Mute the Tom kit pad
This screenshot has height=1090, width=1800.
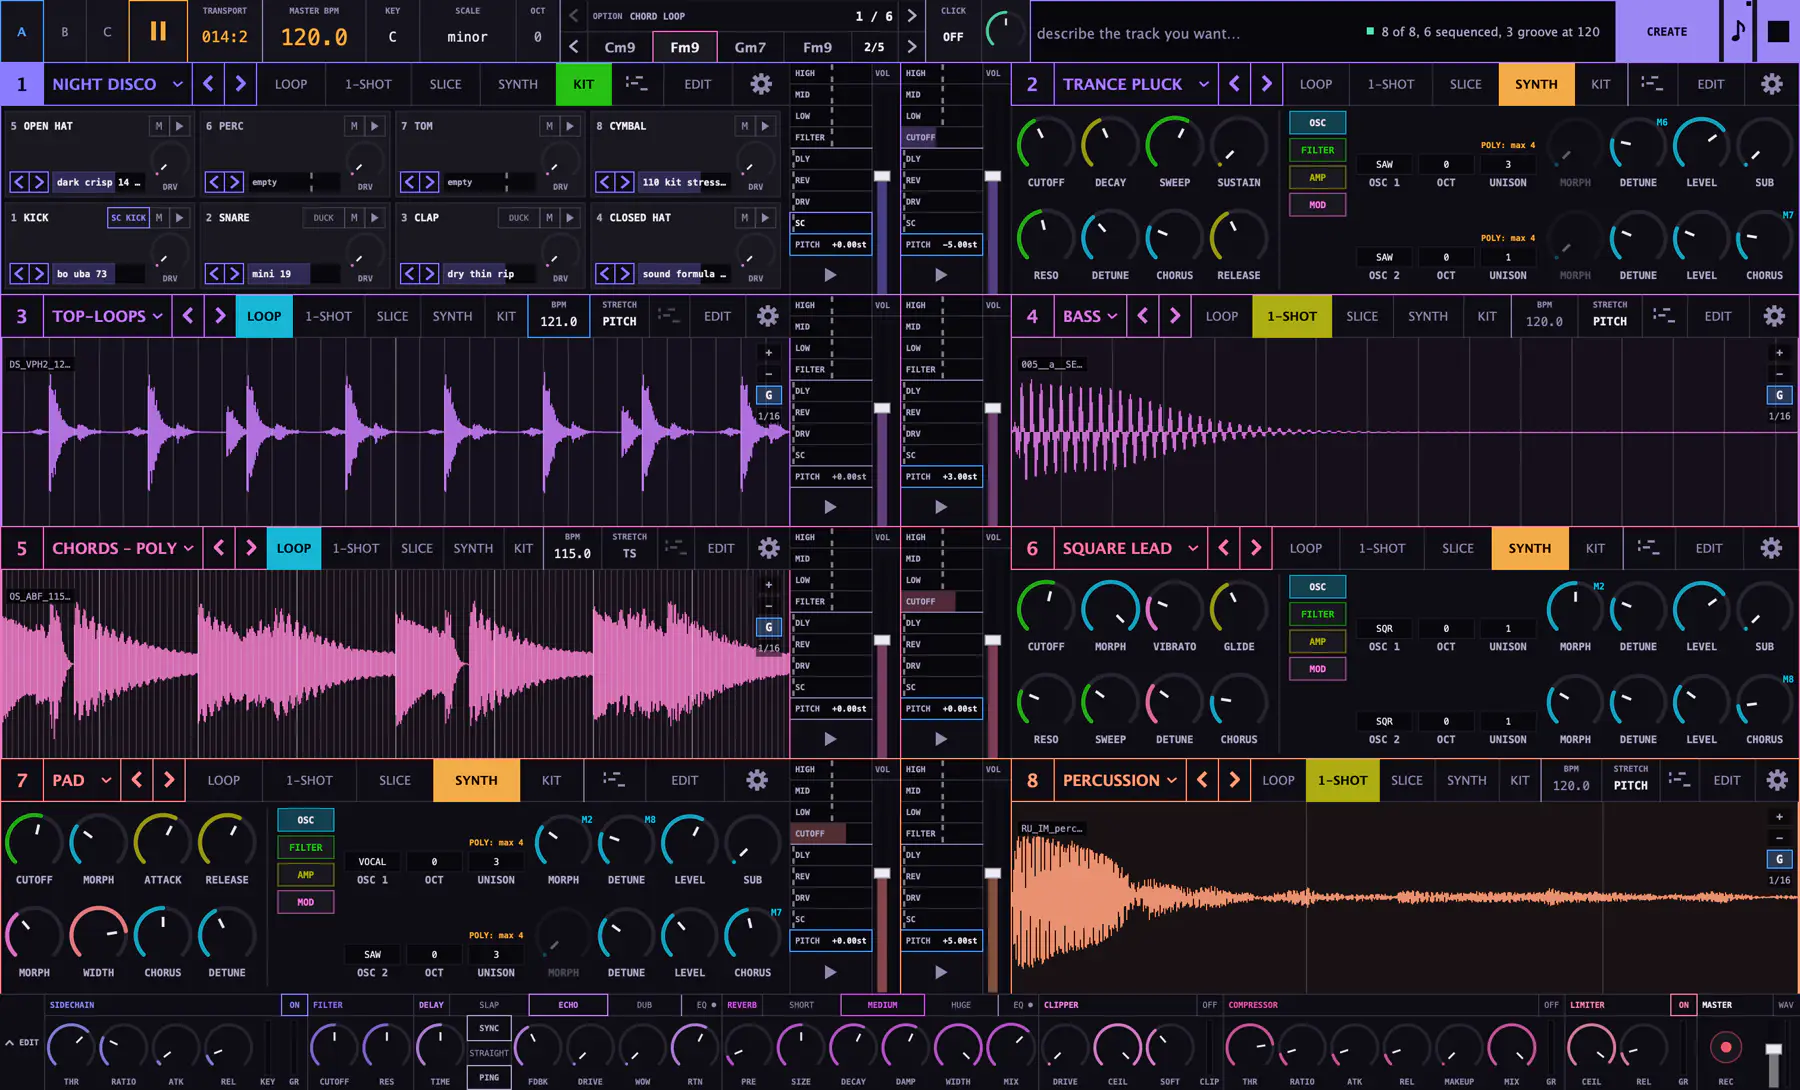pyautogui.click(x=549, y=126)
